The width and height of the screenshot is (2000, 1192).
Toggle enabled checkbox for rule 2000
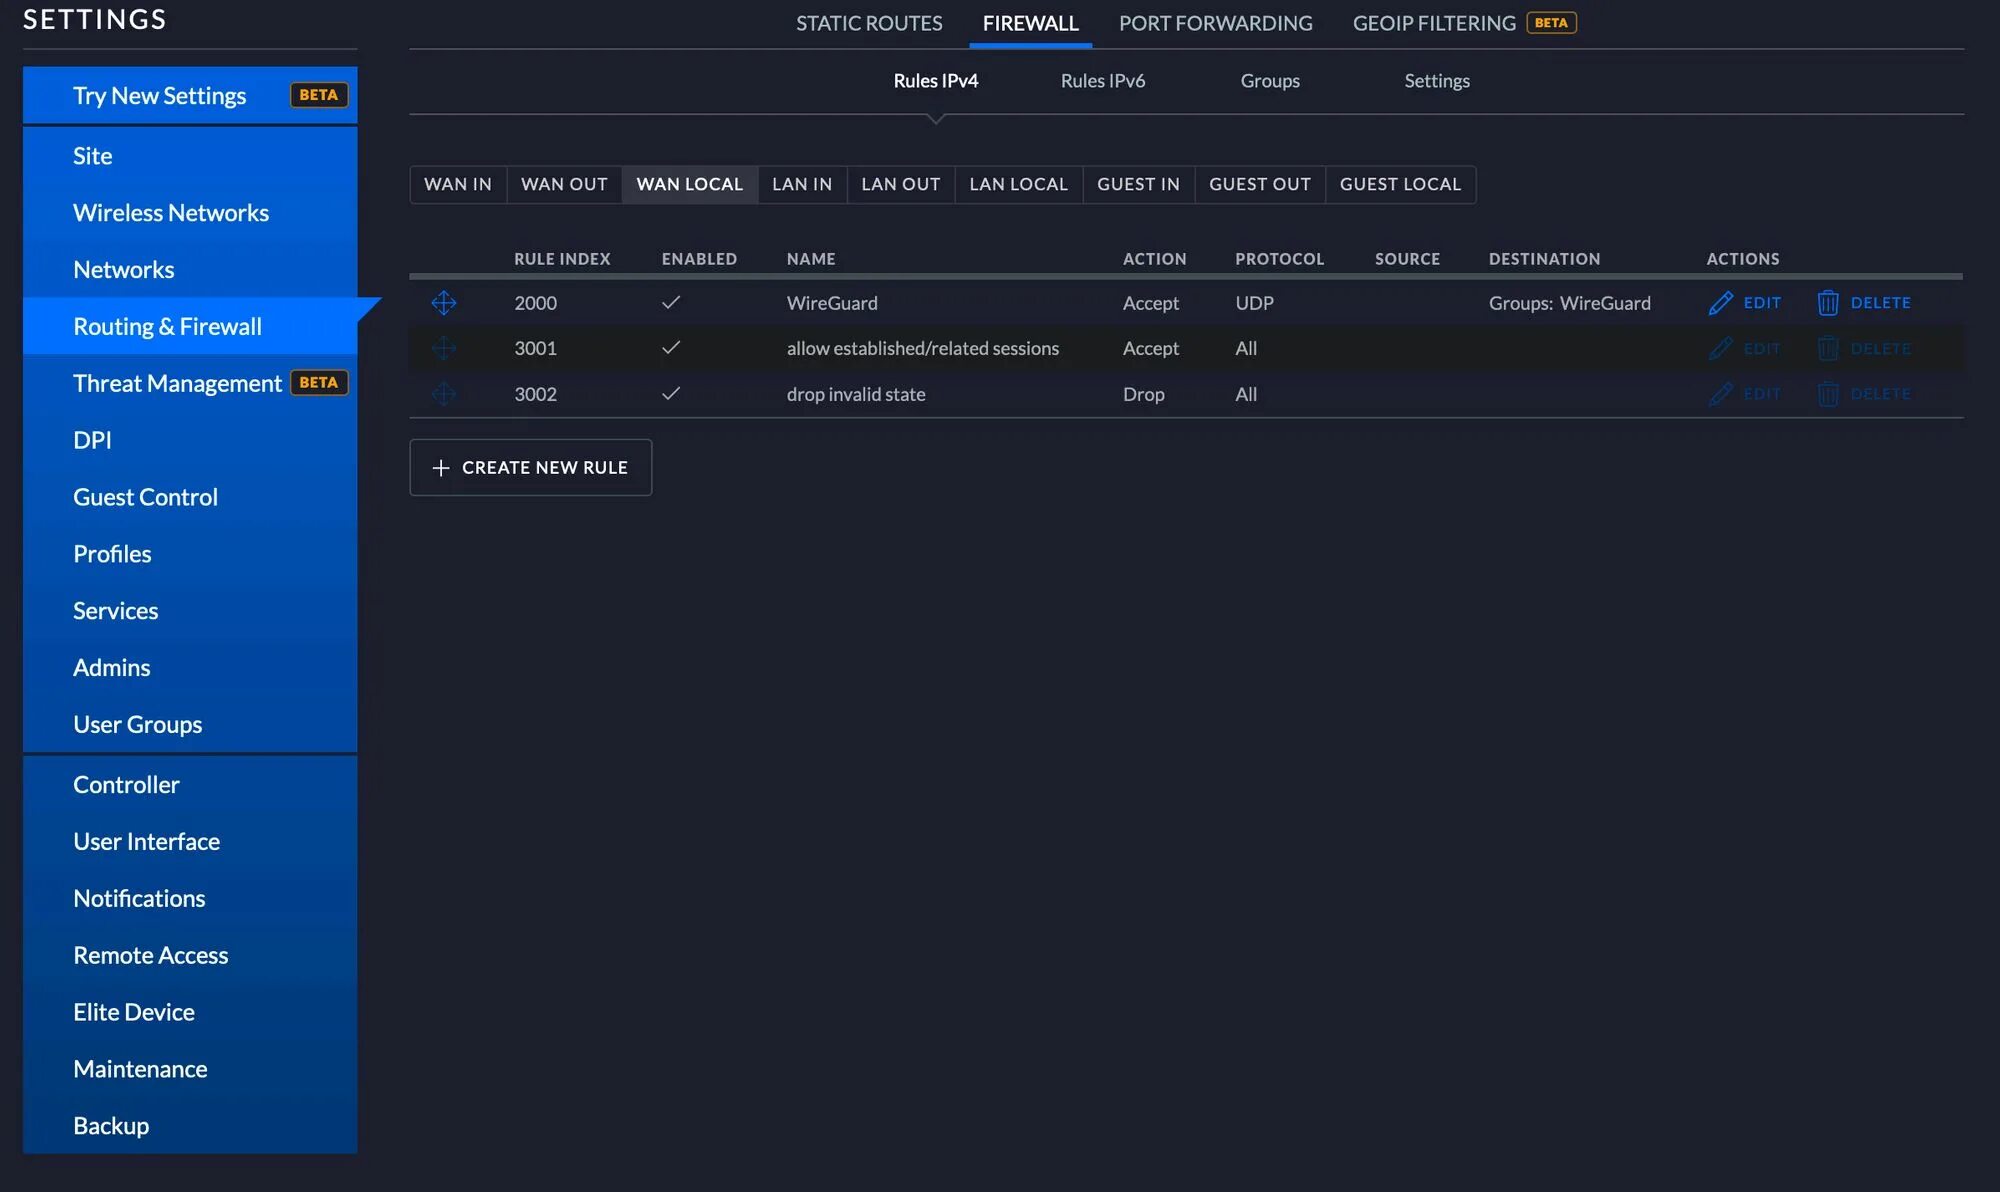pos(672,301)
